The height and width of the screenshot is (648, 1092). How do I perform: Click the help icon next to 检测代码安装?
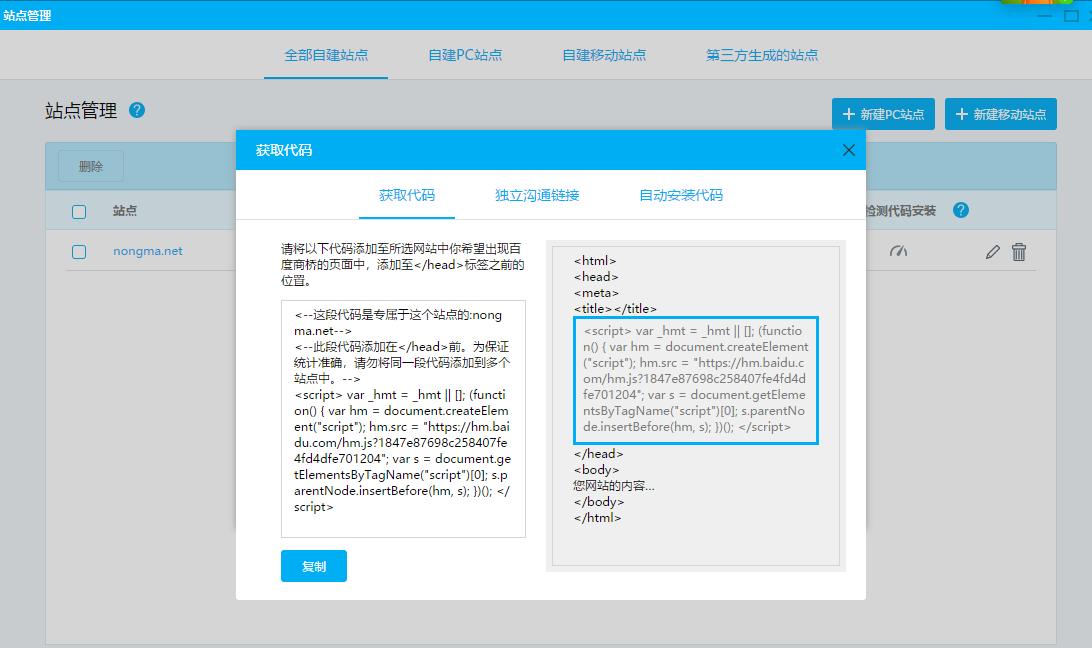pyautogui.click(x=961, y=210)
